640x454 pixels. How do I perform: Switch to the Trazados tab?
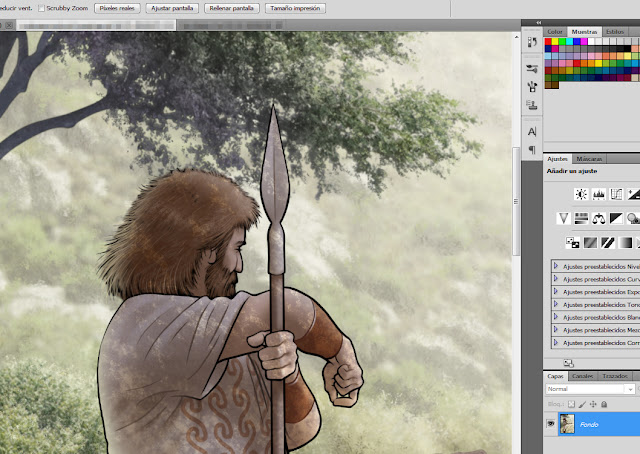(x=615, y=376)
